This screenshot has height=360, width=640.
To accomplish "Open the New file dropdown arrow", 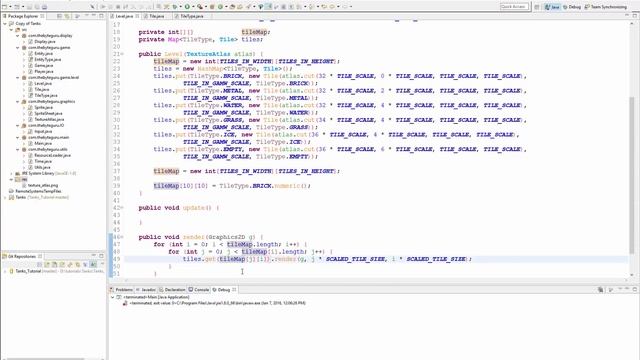I will click(10, 7).
